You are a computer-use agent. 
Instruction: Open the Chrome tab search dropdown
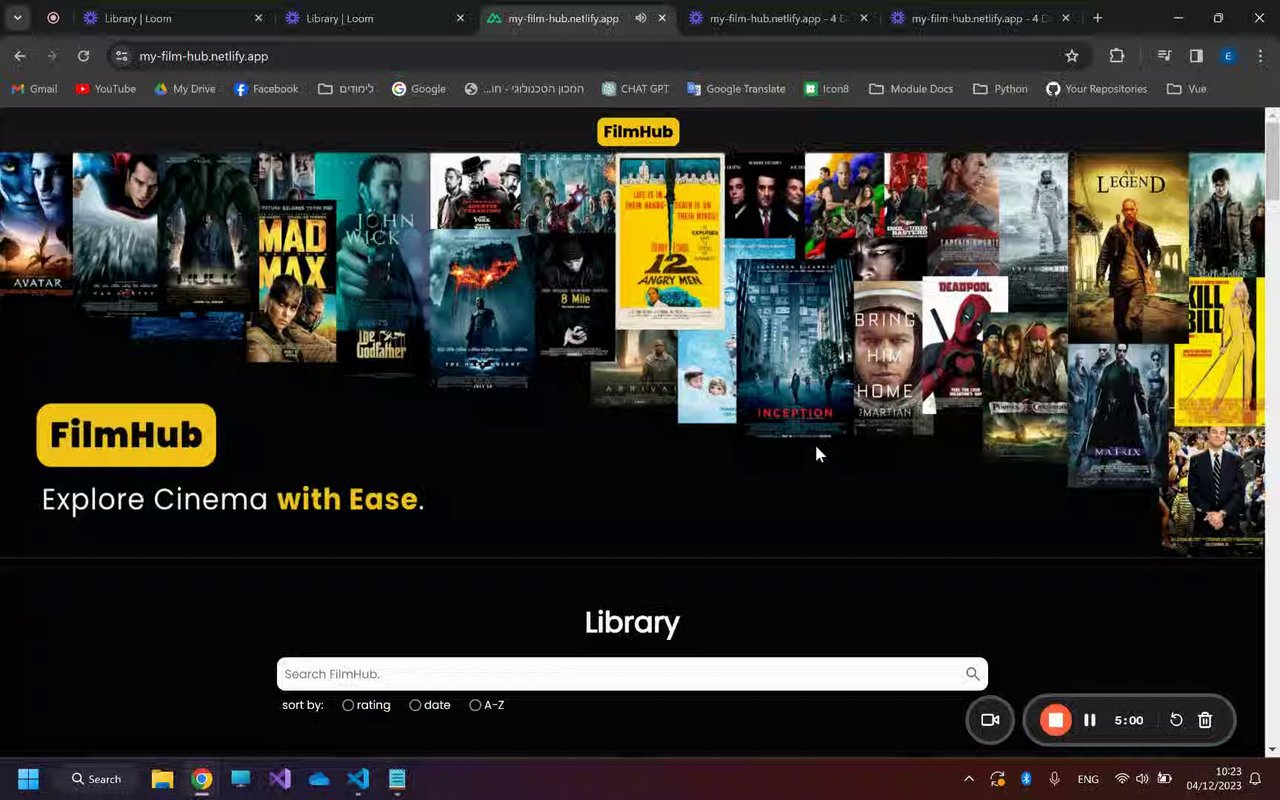click(x=17, y=18)
